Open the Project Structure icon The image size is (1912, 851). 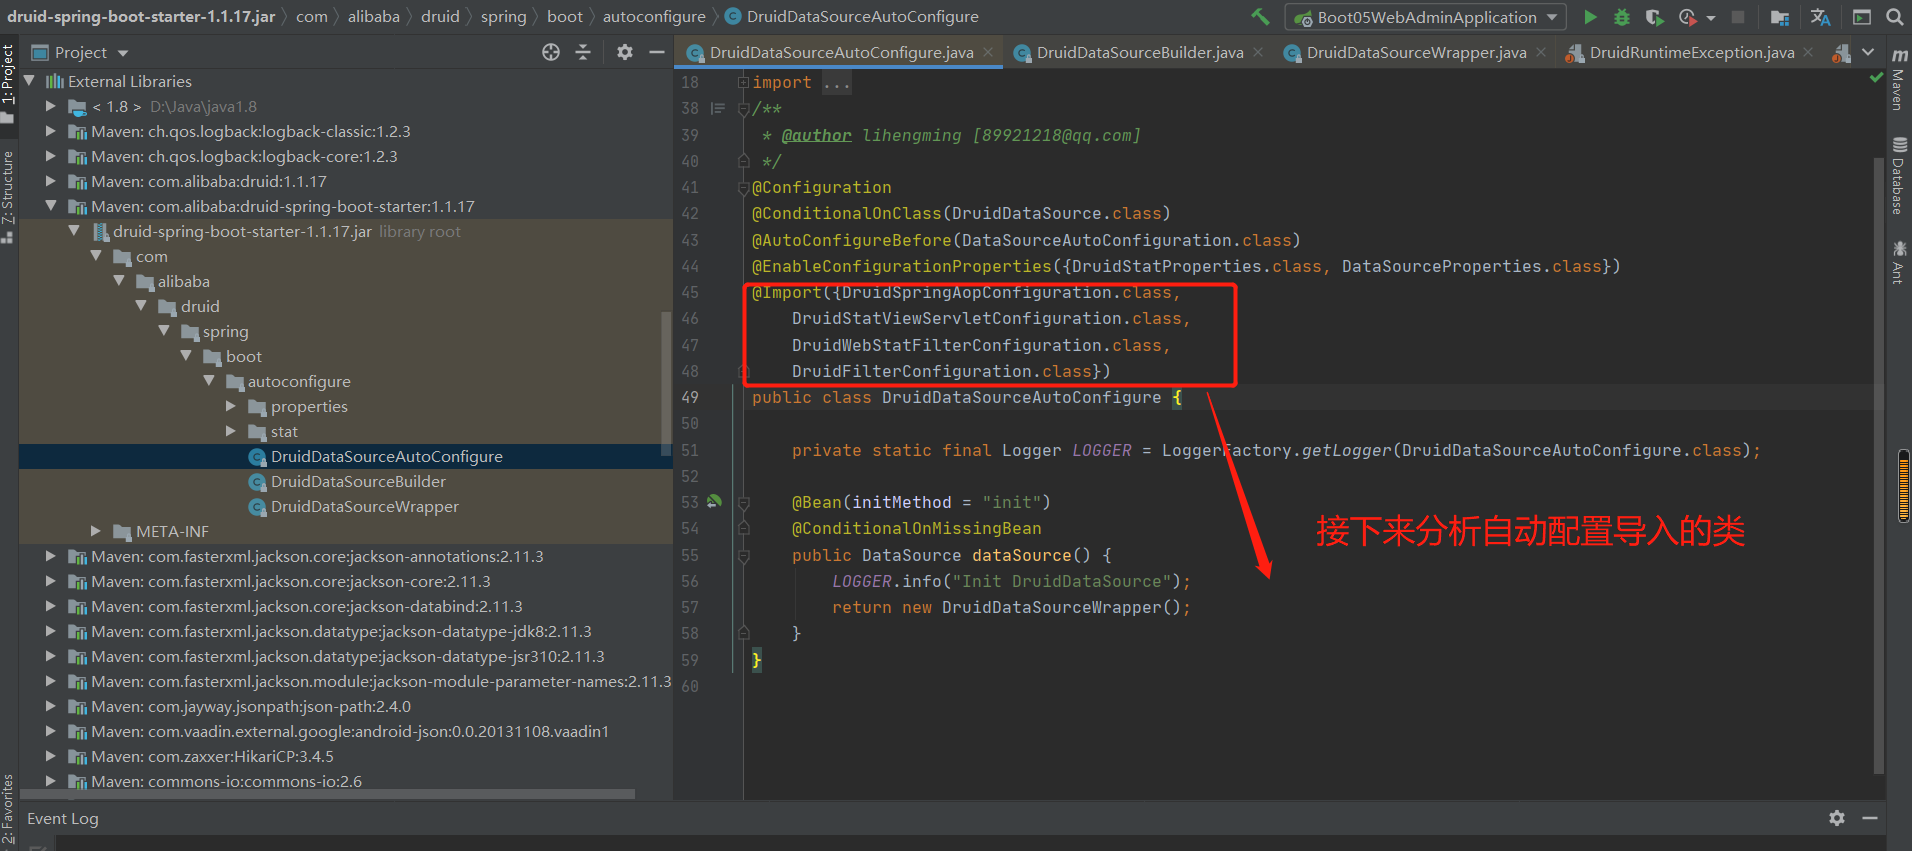point(1780,17)
